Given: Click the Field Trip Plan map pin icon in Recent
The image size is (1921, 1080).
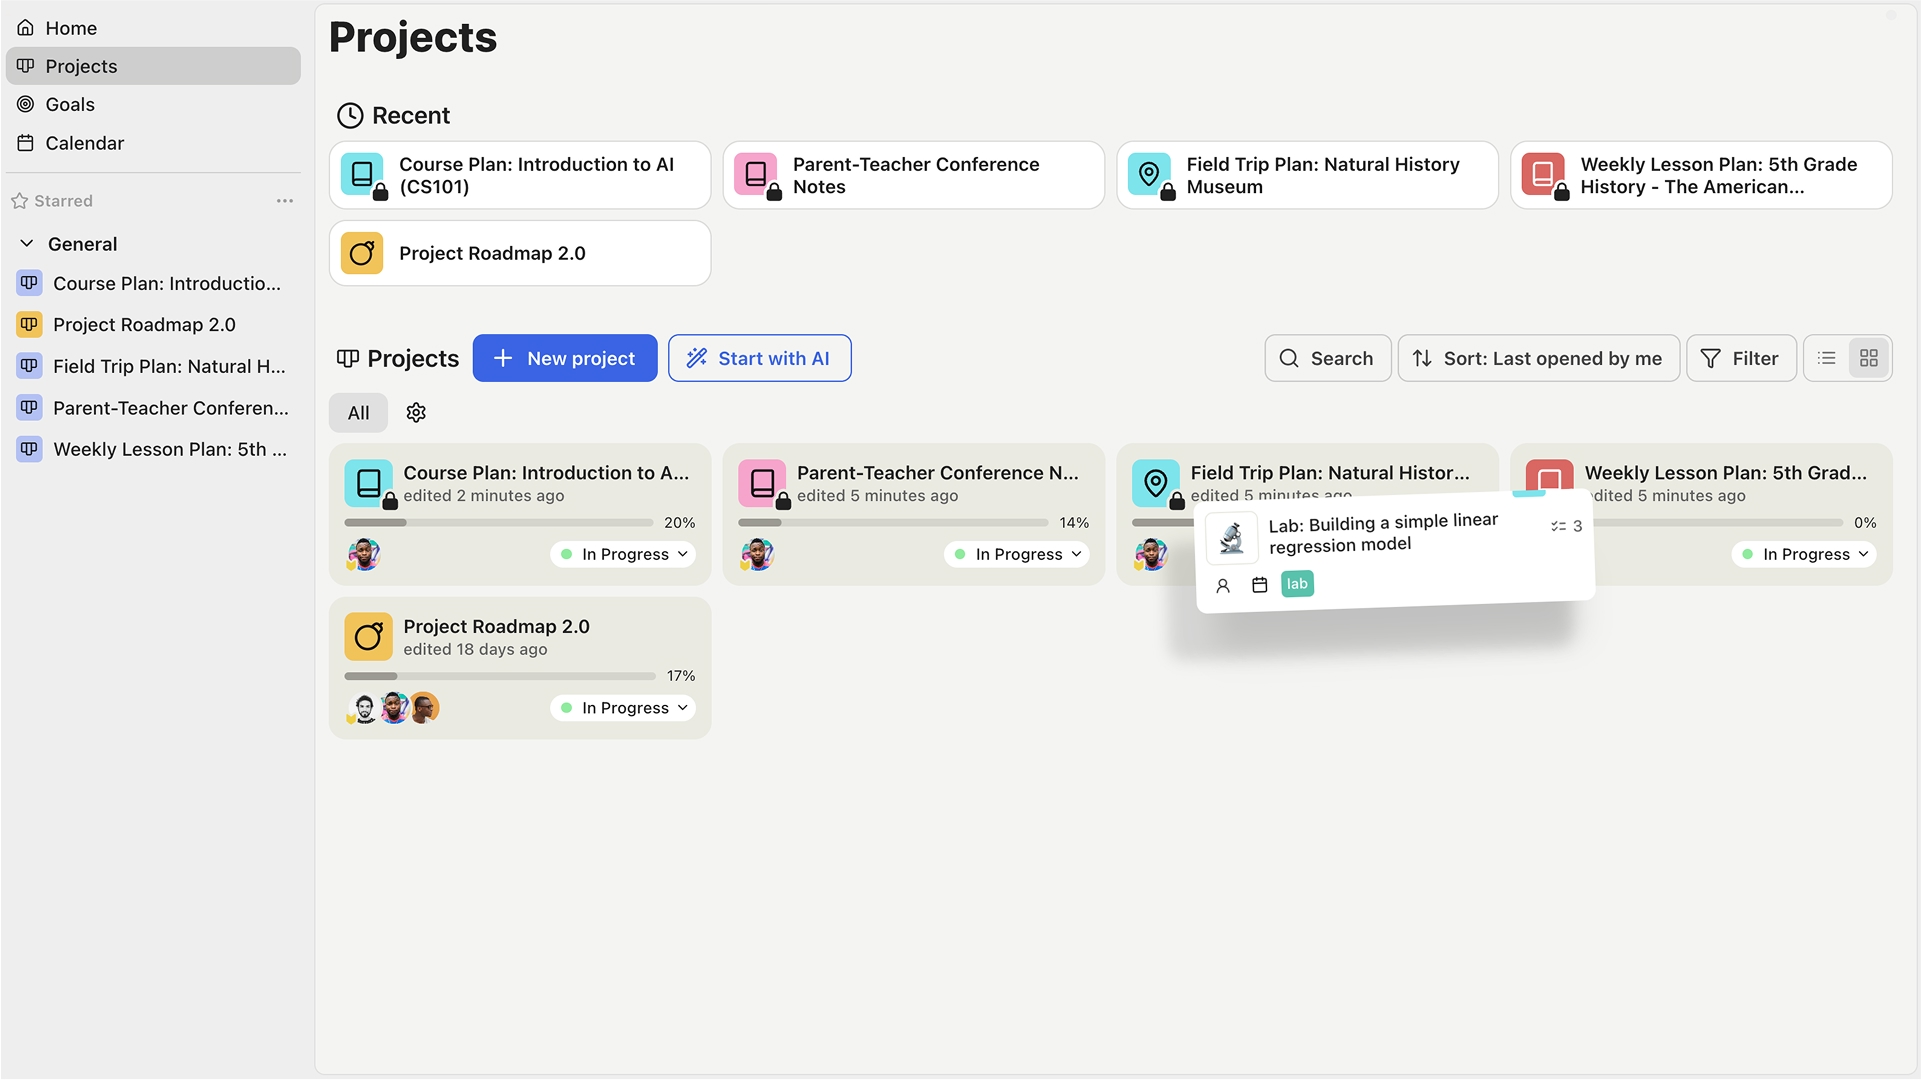Looking at the screenshot, I should [1149, 174].
